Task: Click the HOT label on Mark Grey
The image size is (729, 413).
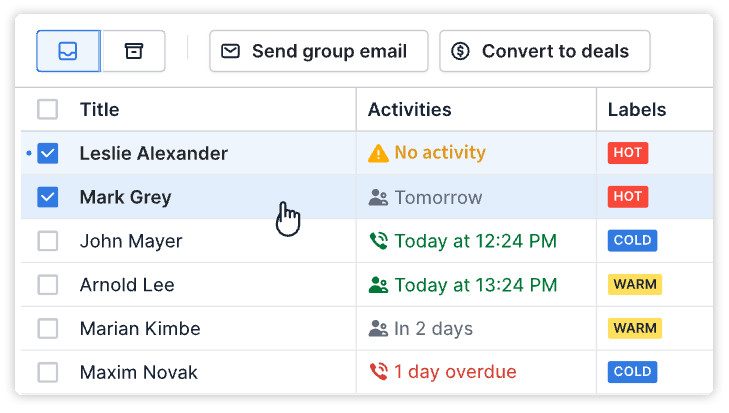Action: [x=628, y=197]
